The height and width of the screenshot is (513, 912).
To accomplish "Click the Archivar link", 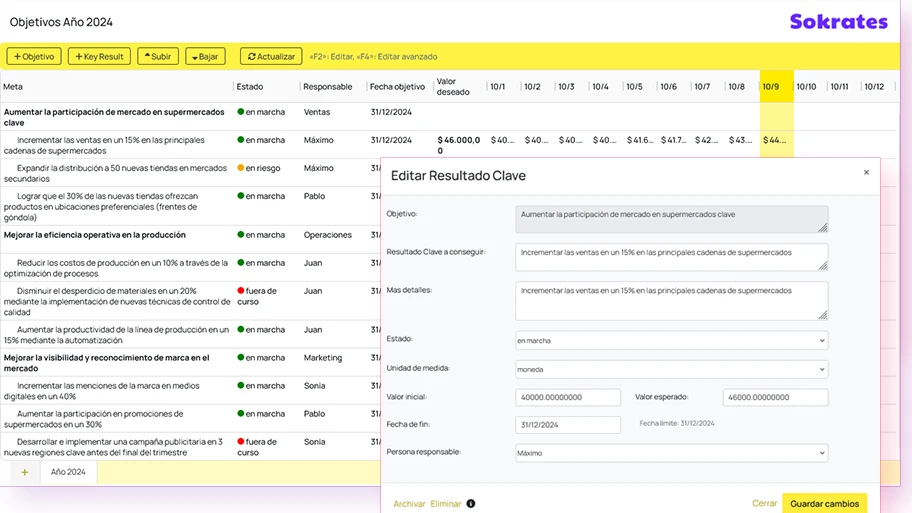I will pos(409,504).
